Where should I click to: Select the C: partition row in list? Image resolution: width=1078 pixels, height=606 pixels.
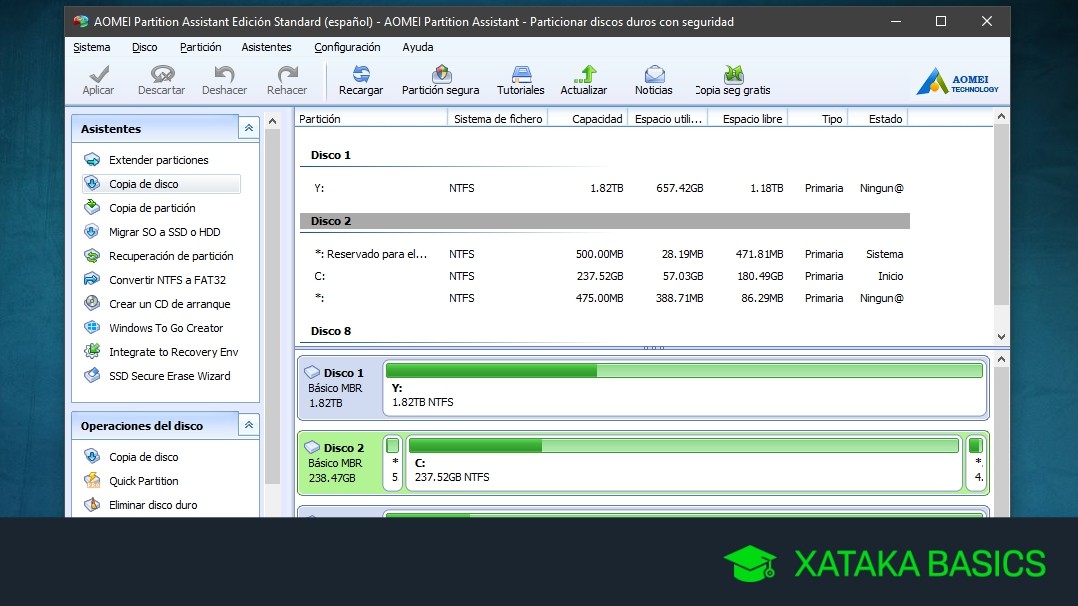(605, 276)
